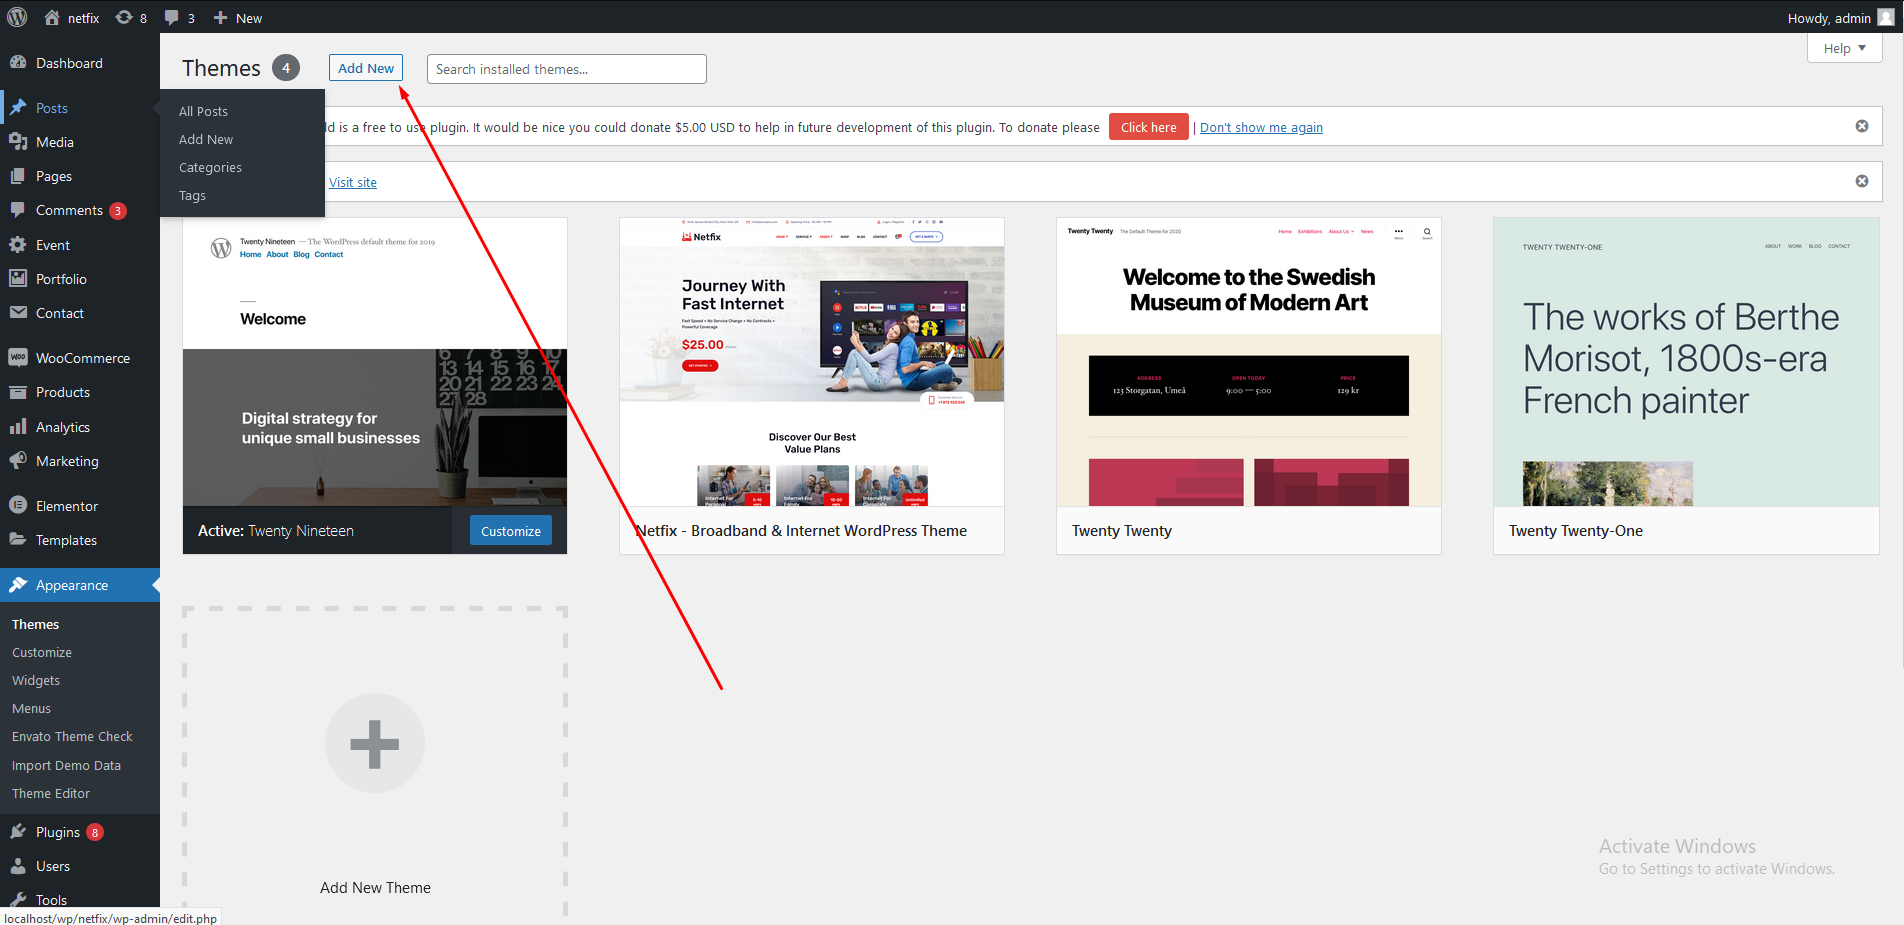Click the WordPress logo in admin bar
1904x925 pixels.
(17, 17)
